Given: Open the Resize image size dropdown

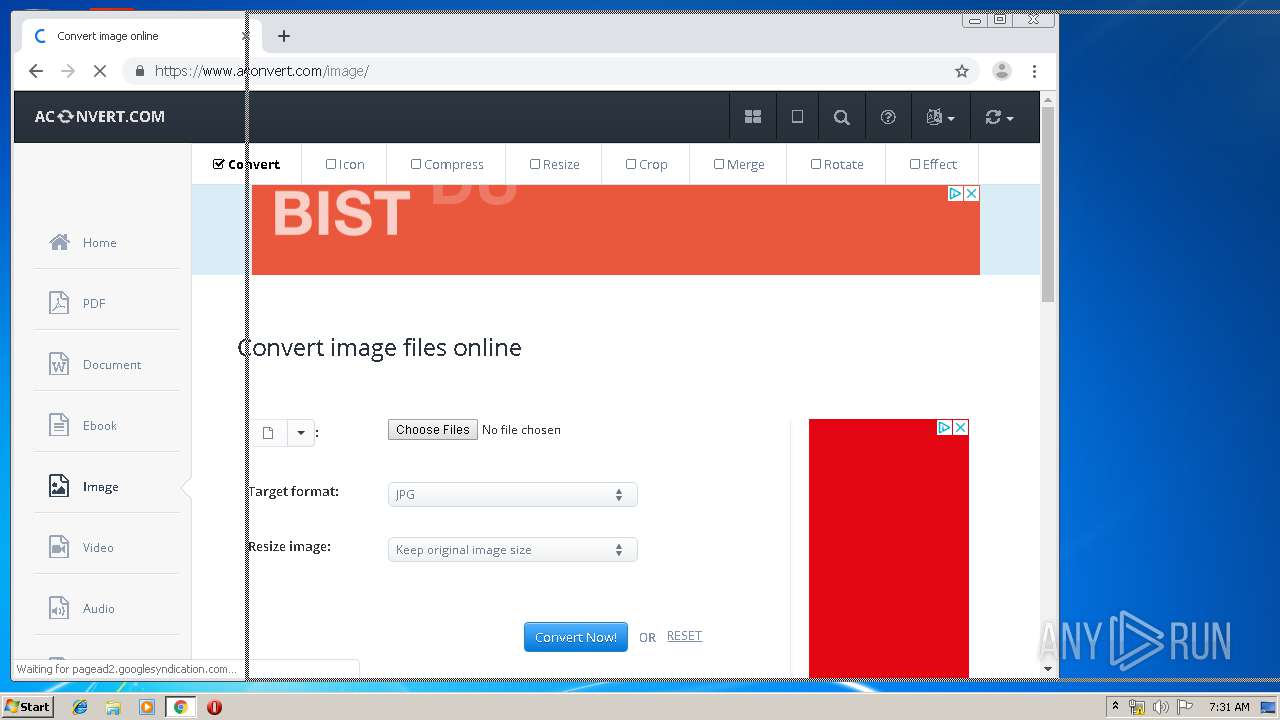Looking at the screenshot, I should pos(512,549).
